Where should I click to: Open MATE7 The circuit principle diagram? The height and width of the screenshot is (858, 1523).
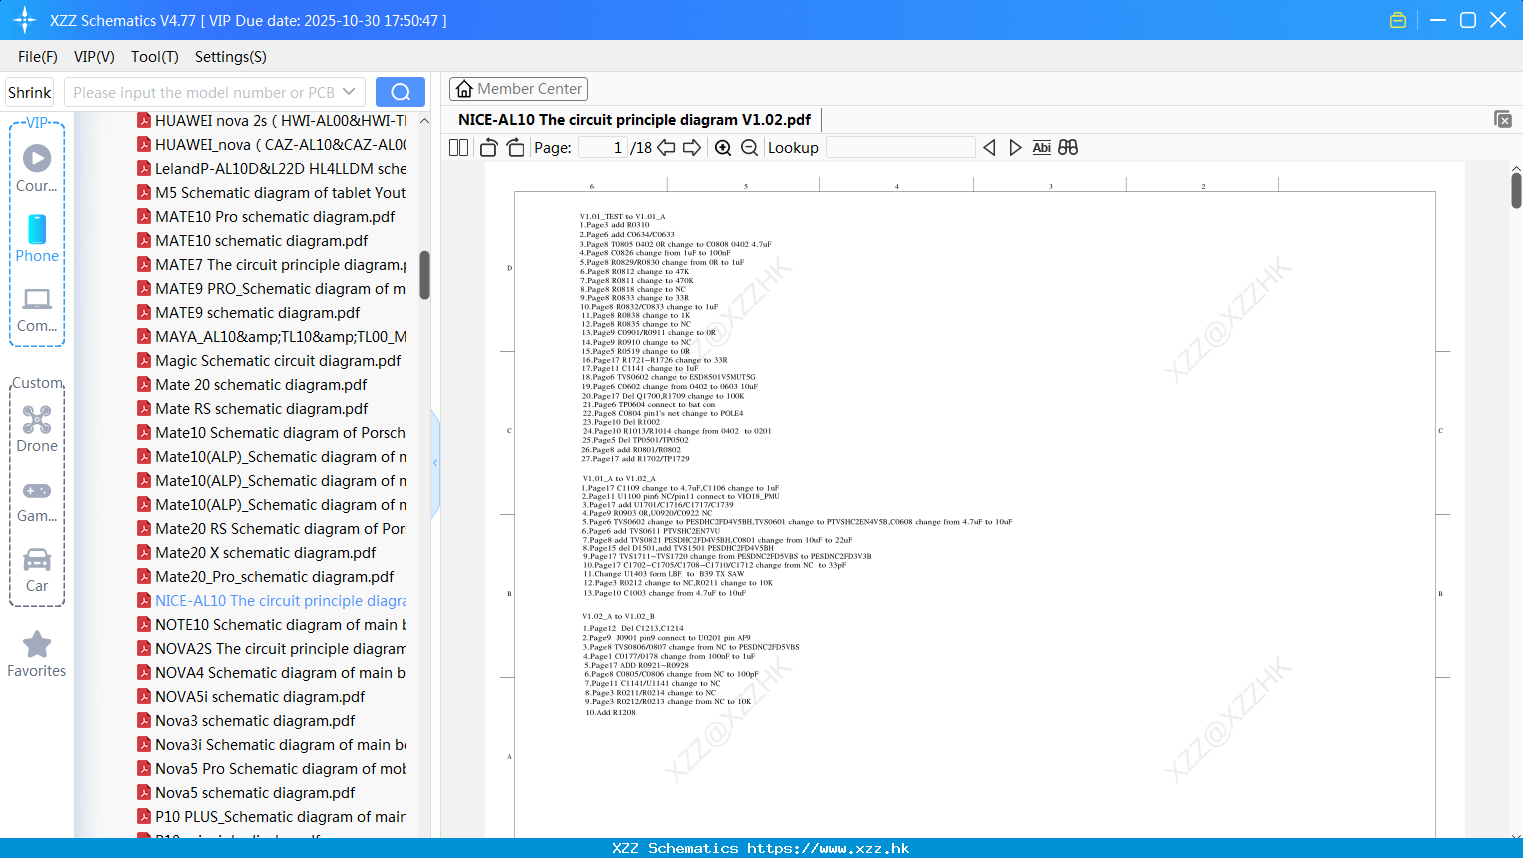coord(280,265)
